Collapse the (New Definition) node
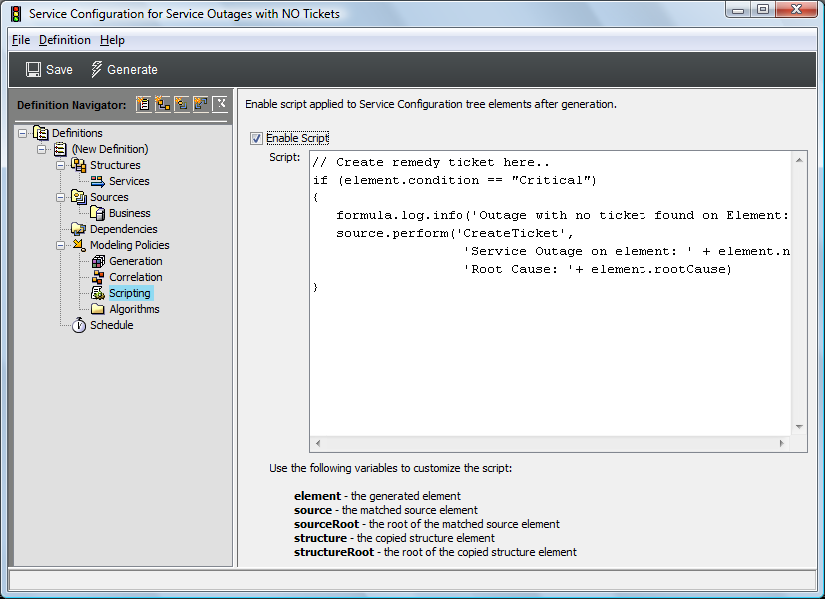This screenshot has width=825, height=599. [x=42, y=149]
